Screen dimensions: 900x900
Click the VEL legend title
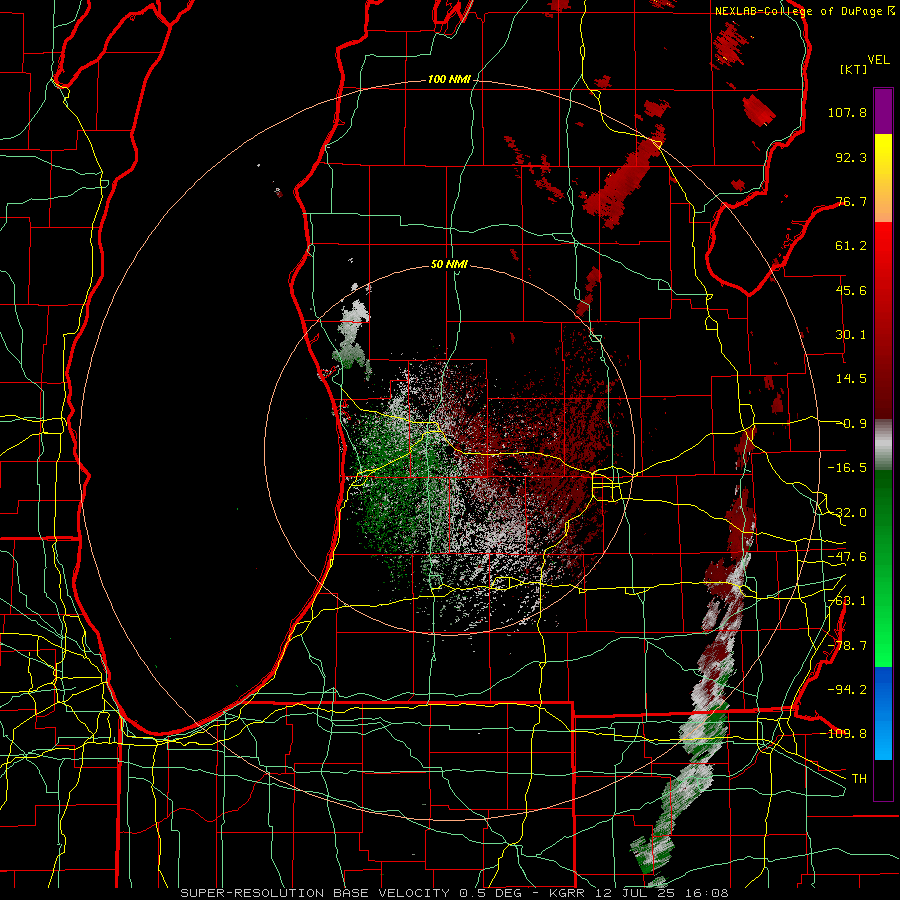pos(878,60)
